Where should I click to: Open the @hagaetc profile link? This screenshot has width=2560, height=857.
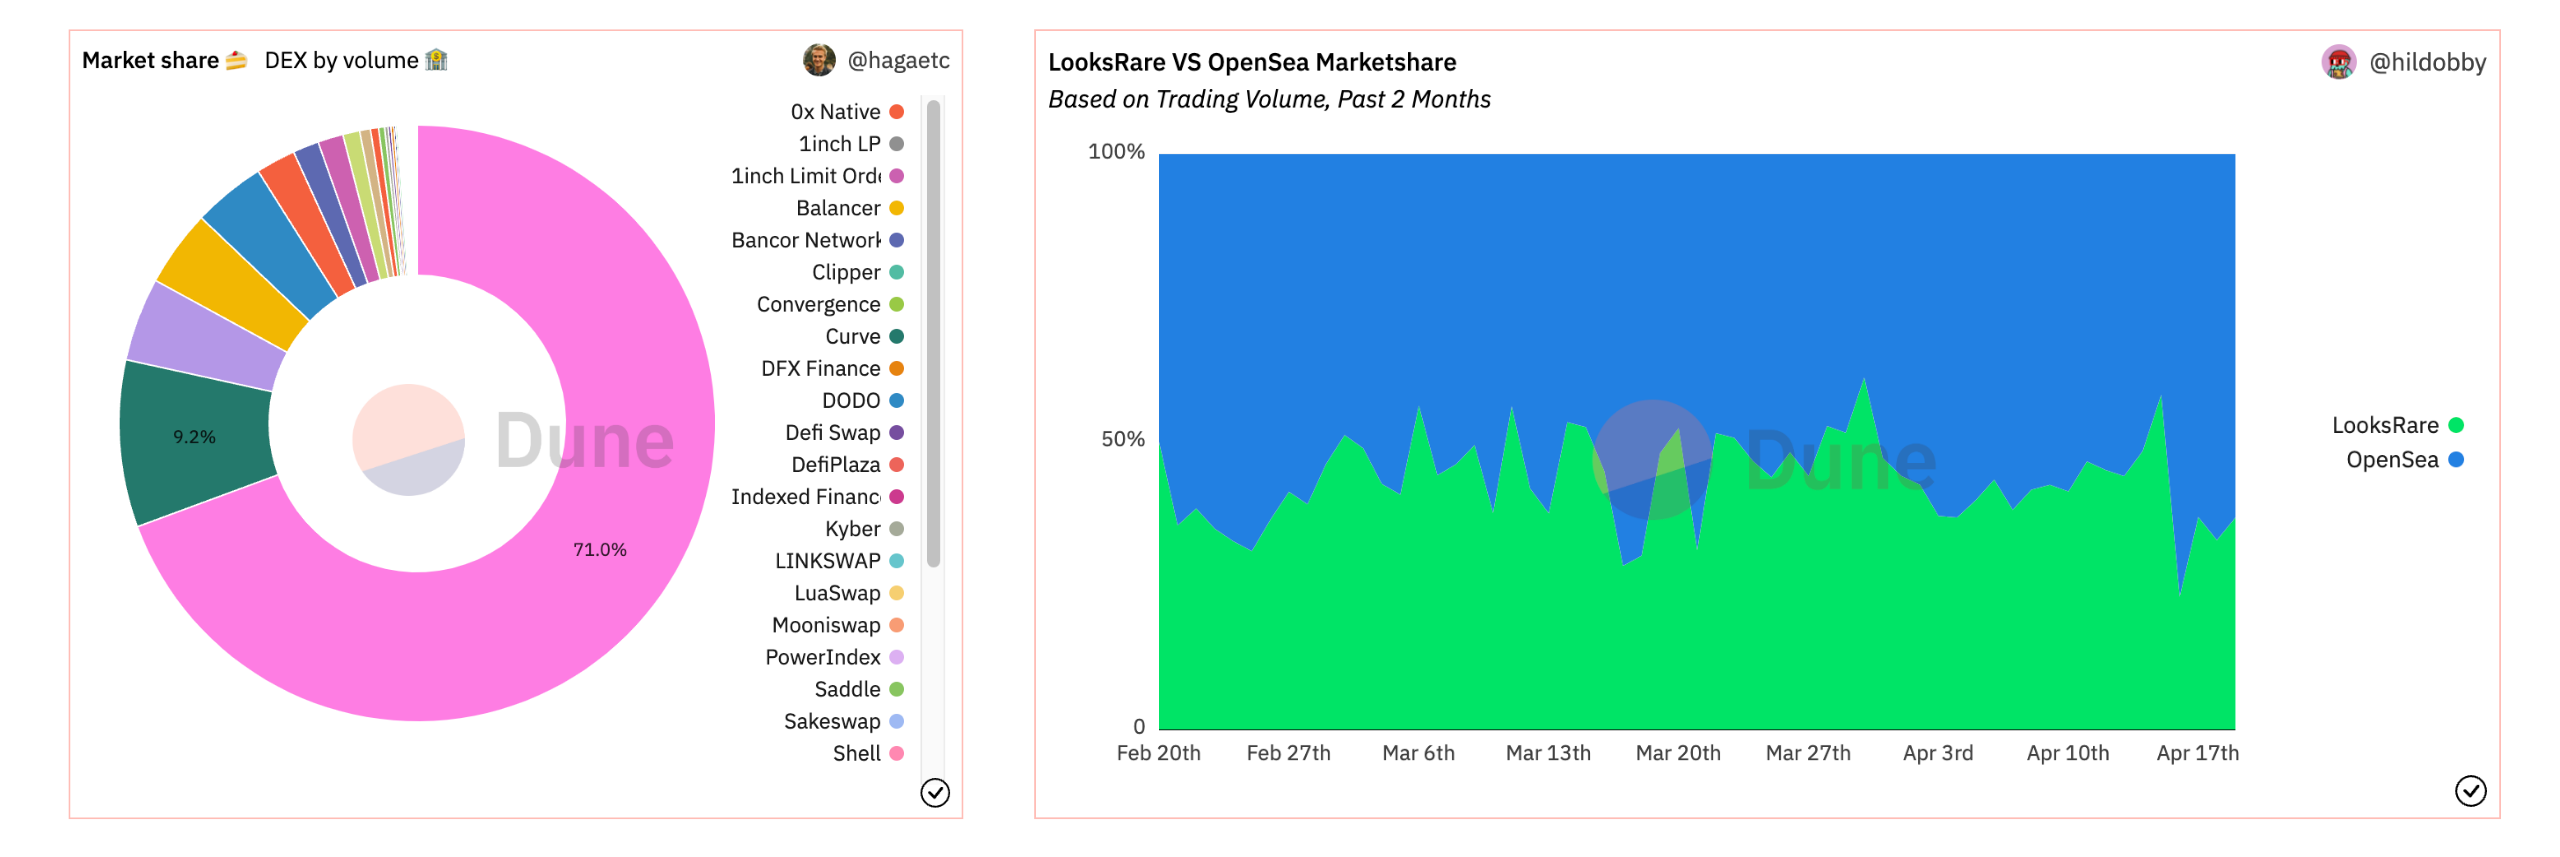click(x=898, y=60)
